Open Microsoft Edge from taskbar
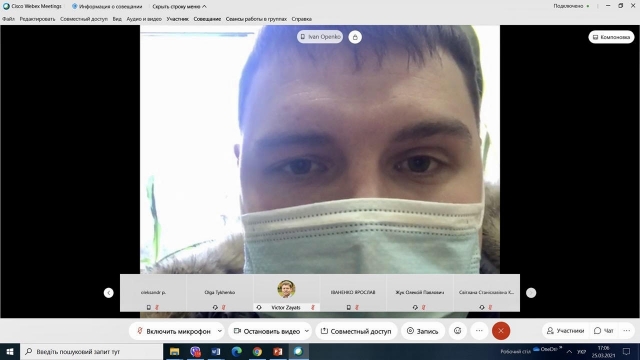 pyautogui.click(x=237, y=351)
